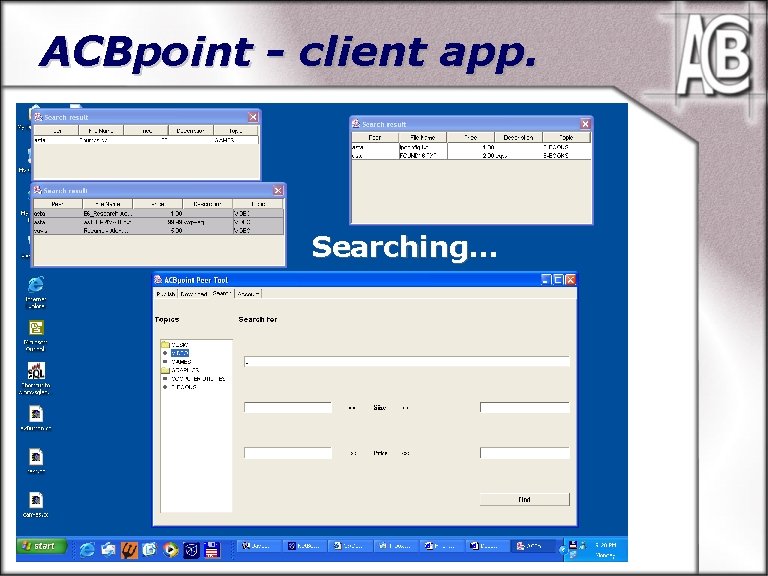
Task: Open the Account tab in Peer Tool
Action: (x=248, y=294)
